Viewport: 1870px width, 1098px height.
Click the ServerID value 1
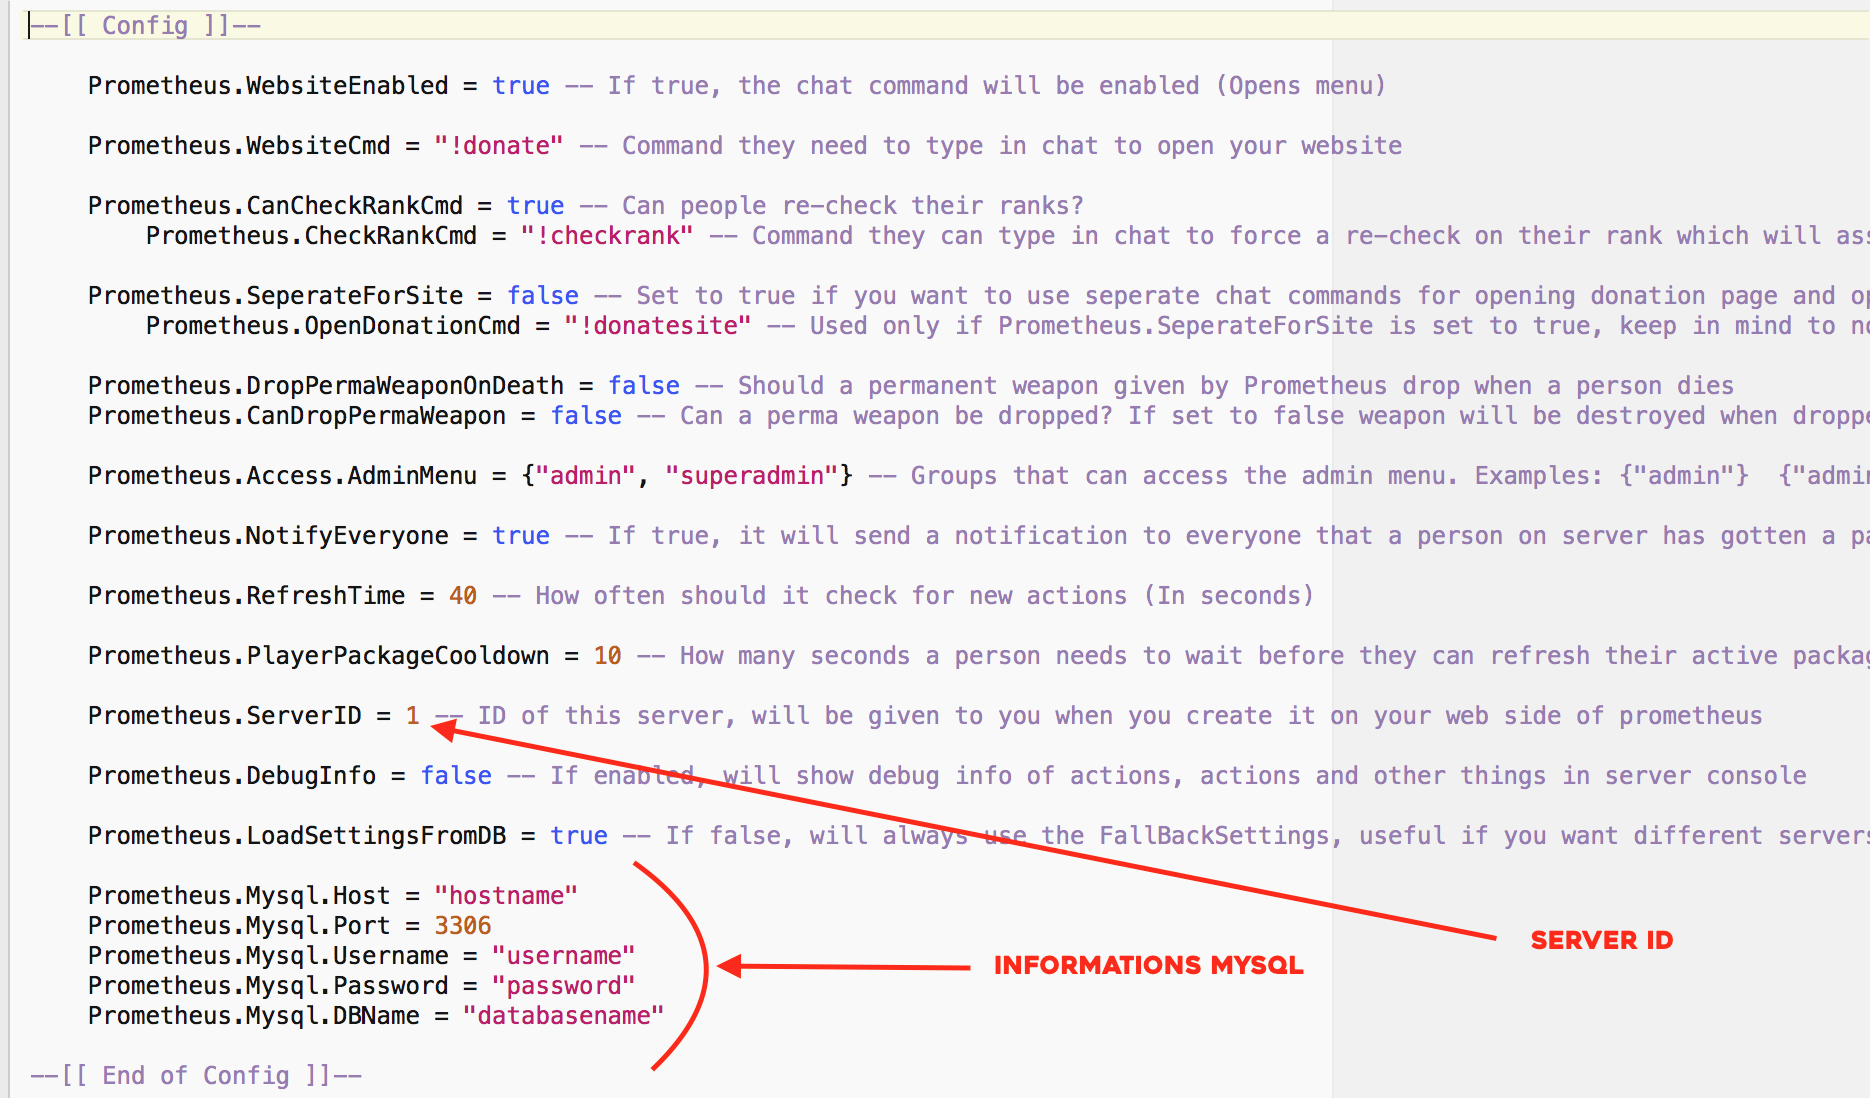412,716
